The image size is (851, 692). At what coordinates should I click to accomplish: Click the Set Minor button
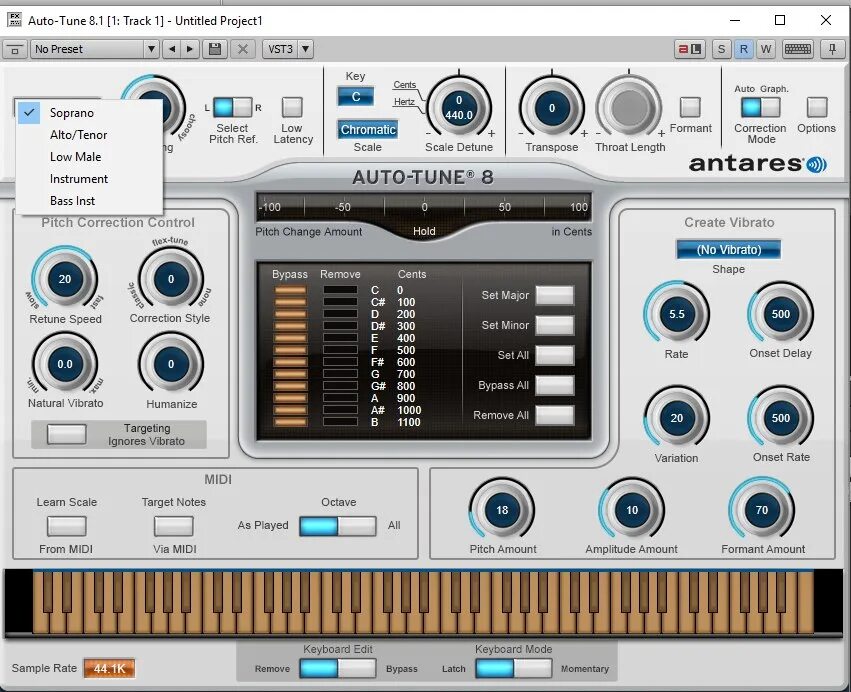point(555,326)
